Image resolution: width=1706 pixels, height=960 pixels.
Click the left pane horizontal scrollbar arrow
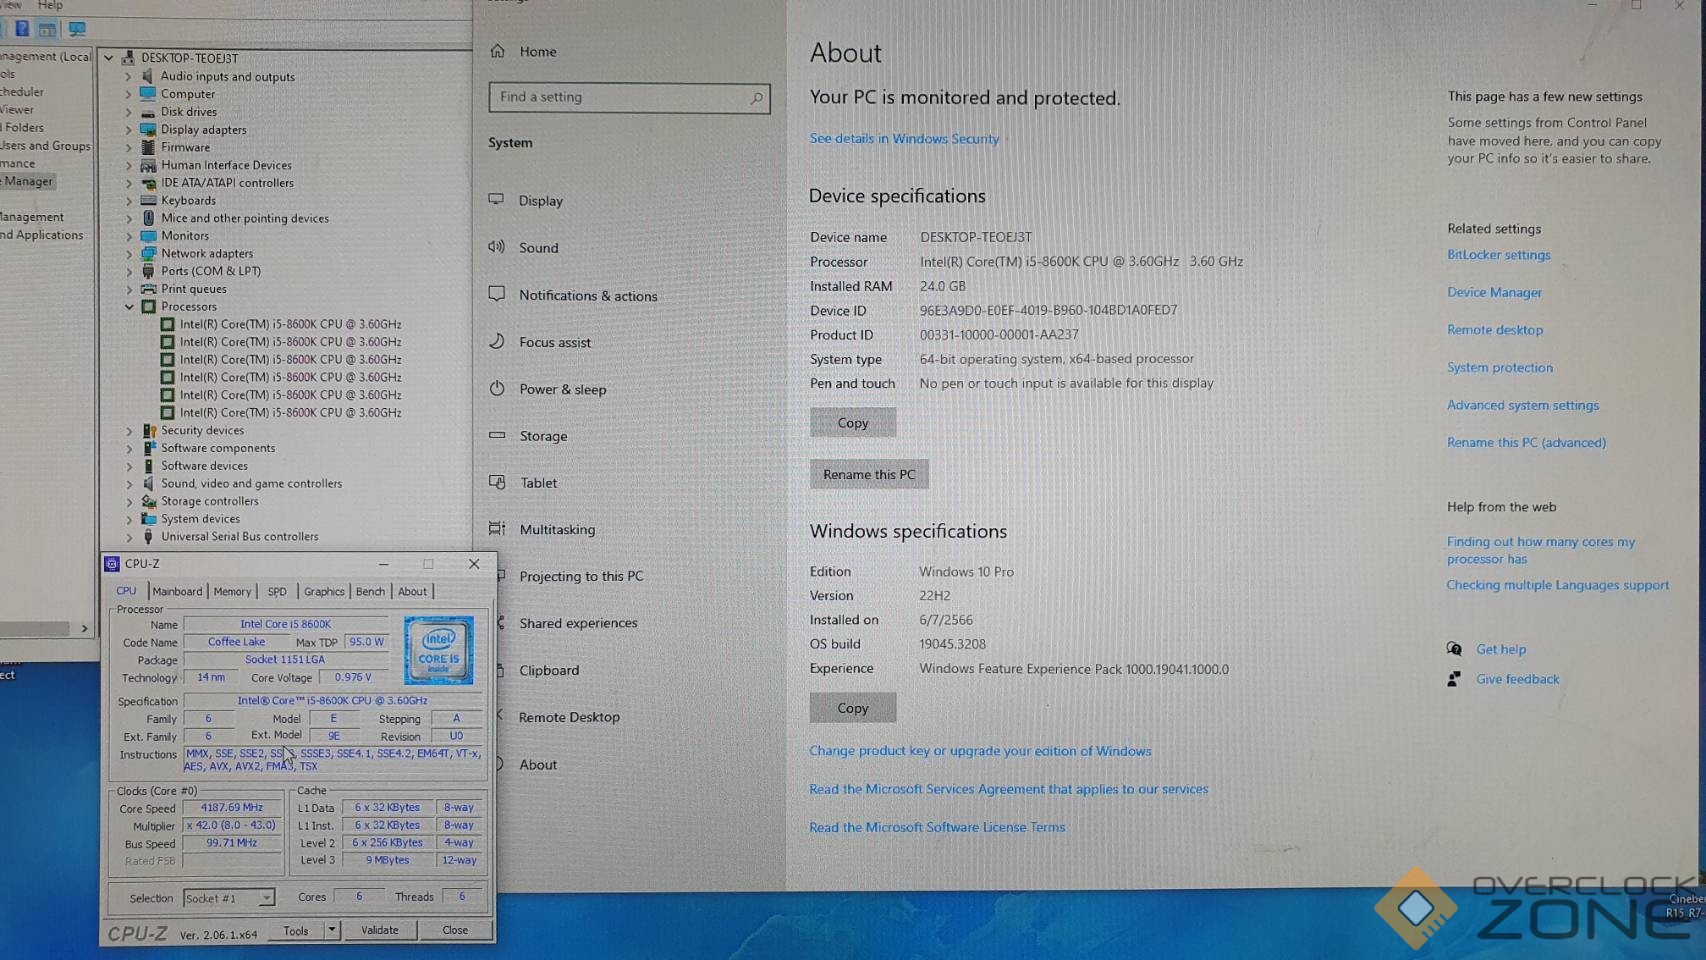pos(84,628)
